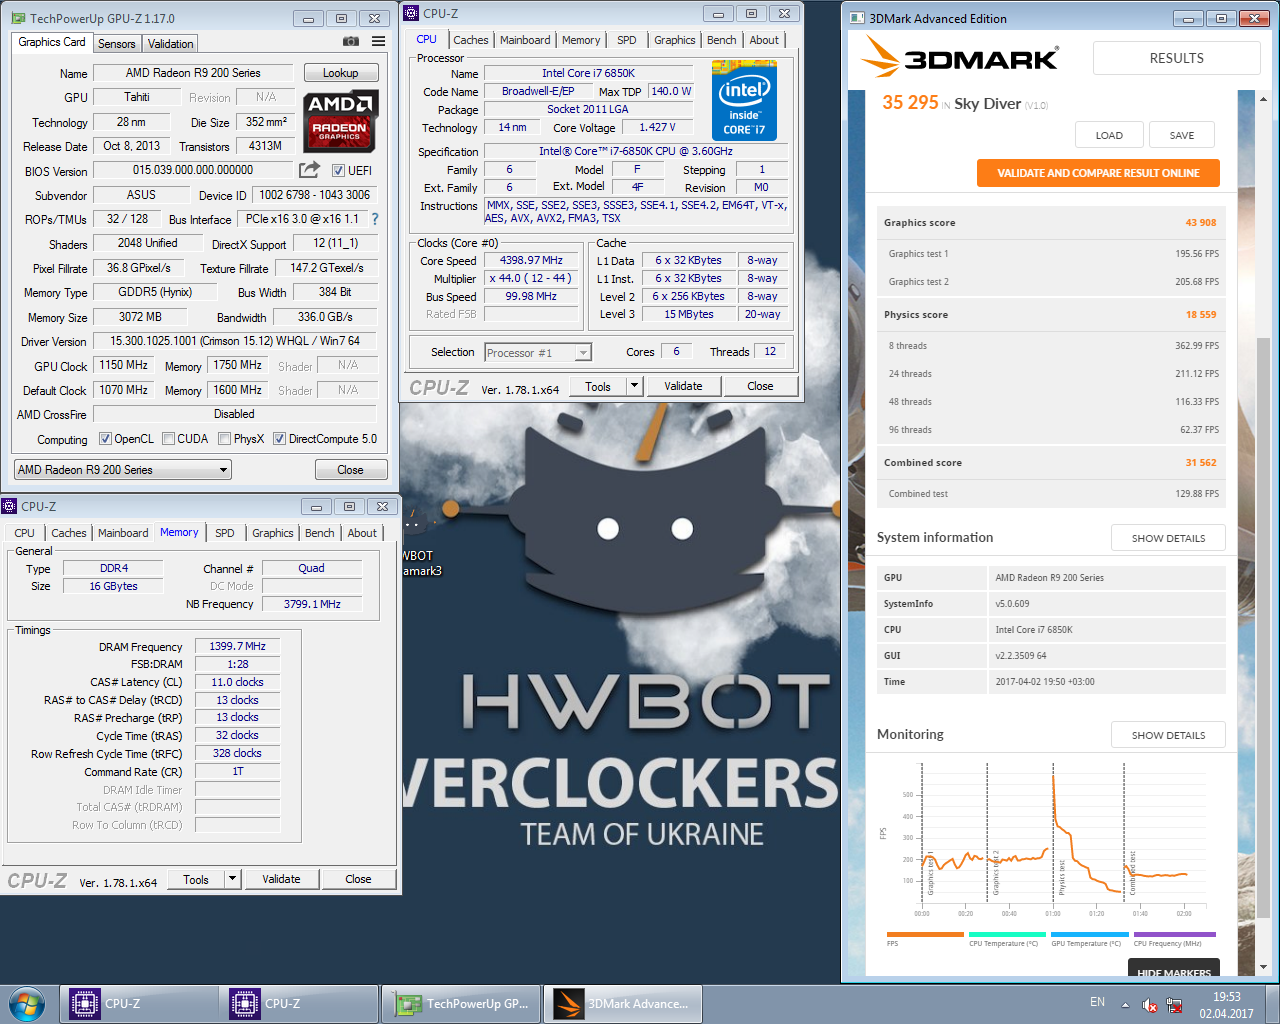Click the Windows Start orb

point(27,1003)
